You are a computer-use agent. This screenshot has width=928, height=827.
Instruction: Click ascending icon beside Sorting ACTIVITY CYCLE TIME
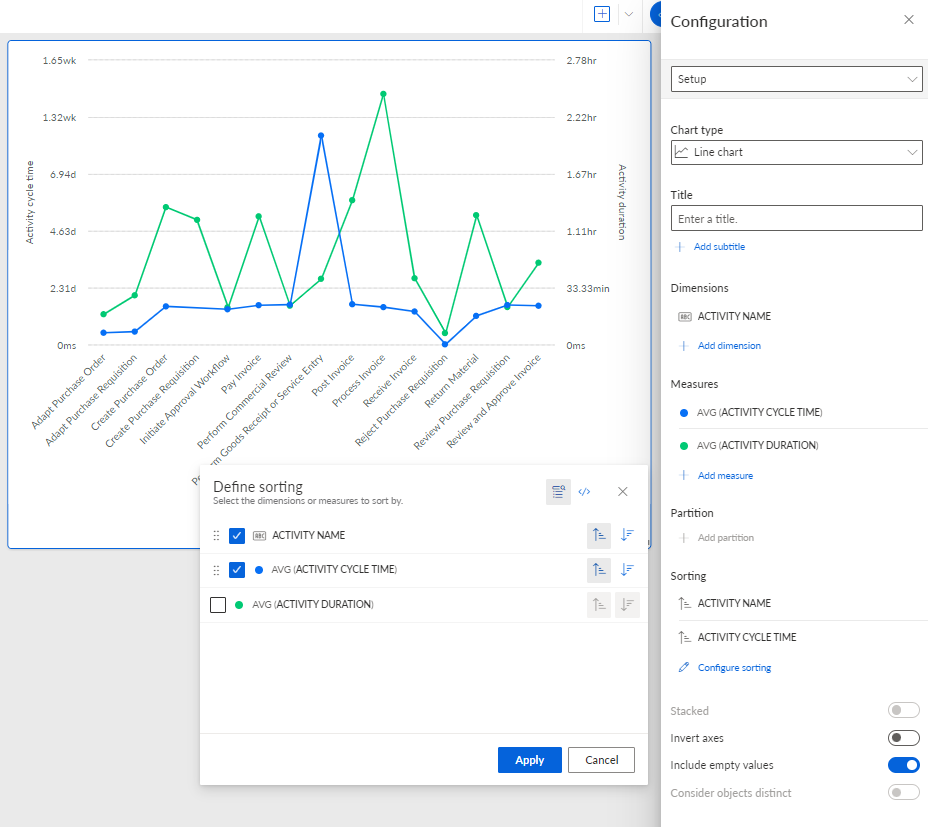point(684,637)
